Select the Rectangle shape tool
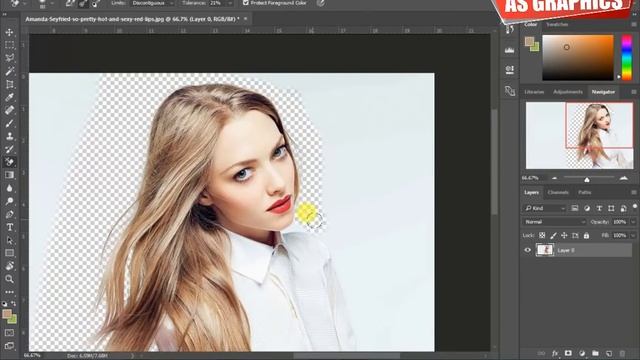The height and width of the screenshot is (360, 640). (x=9, y=253)
